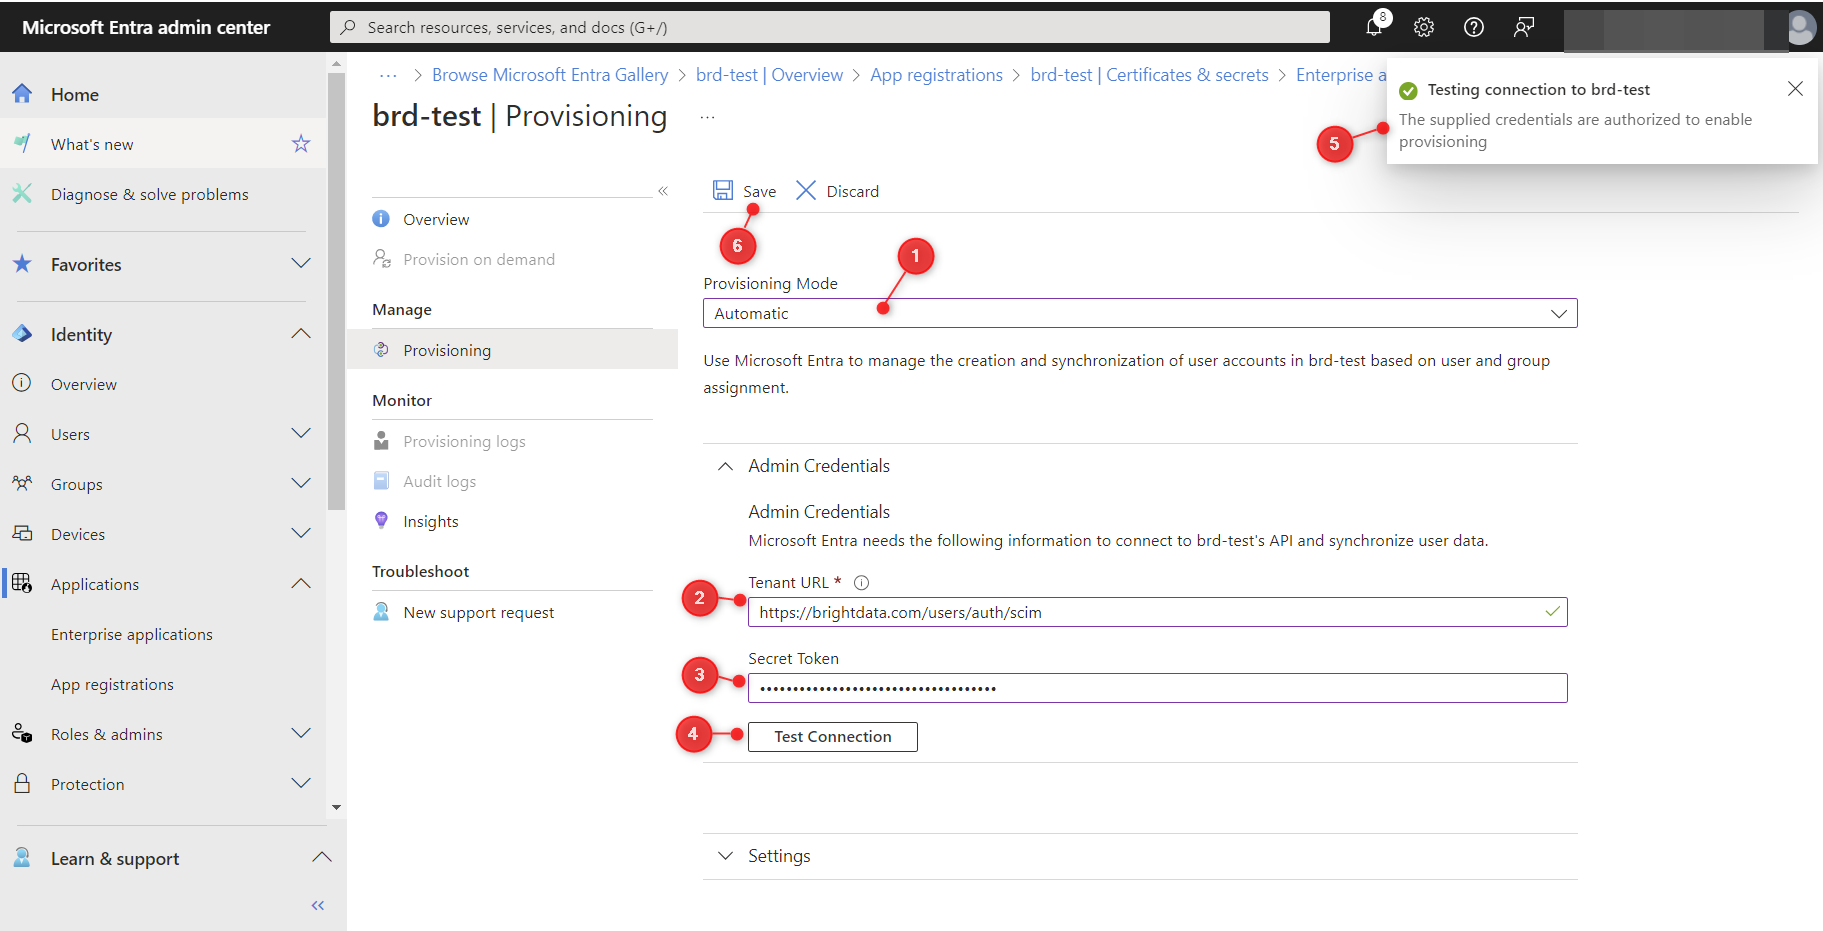This screenshot has width=1823, height=931.
Task: Click the Groups people icon
Action: 22,483
